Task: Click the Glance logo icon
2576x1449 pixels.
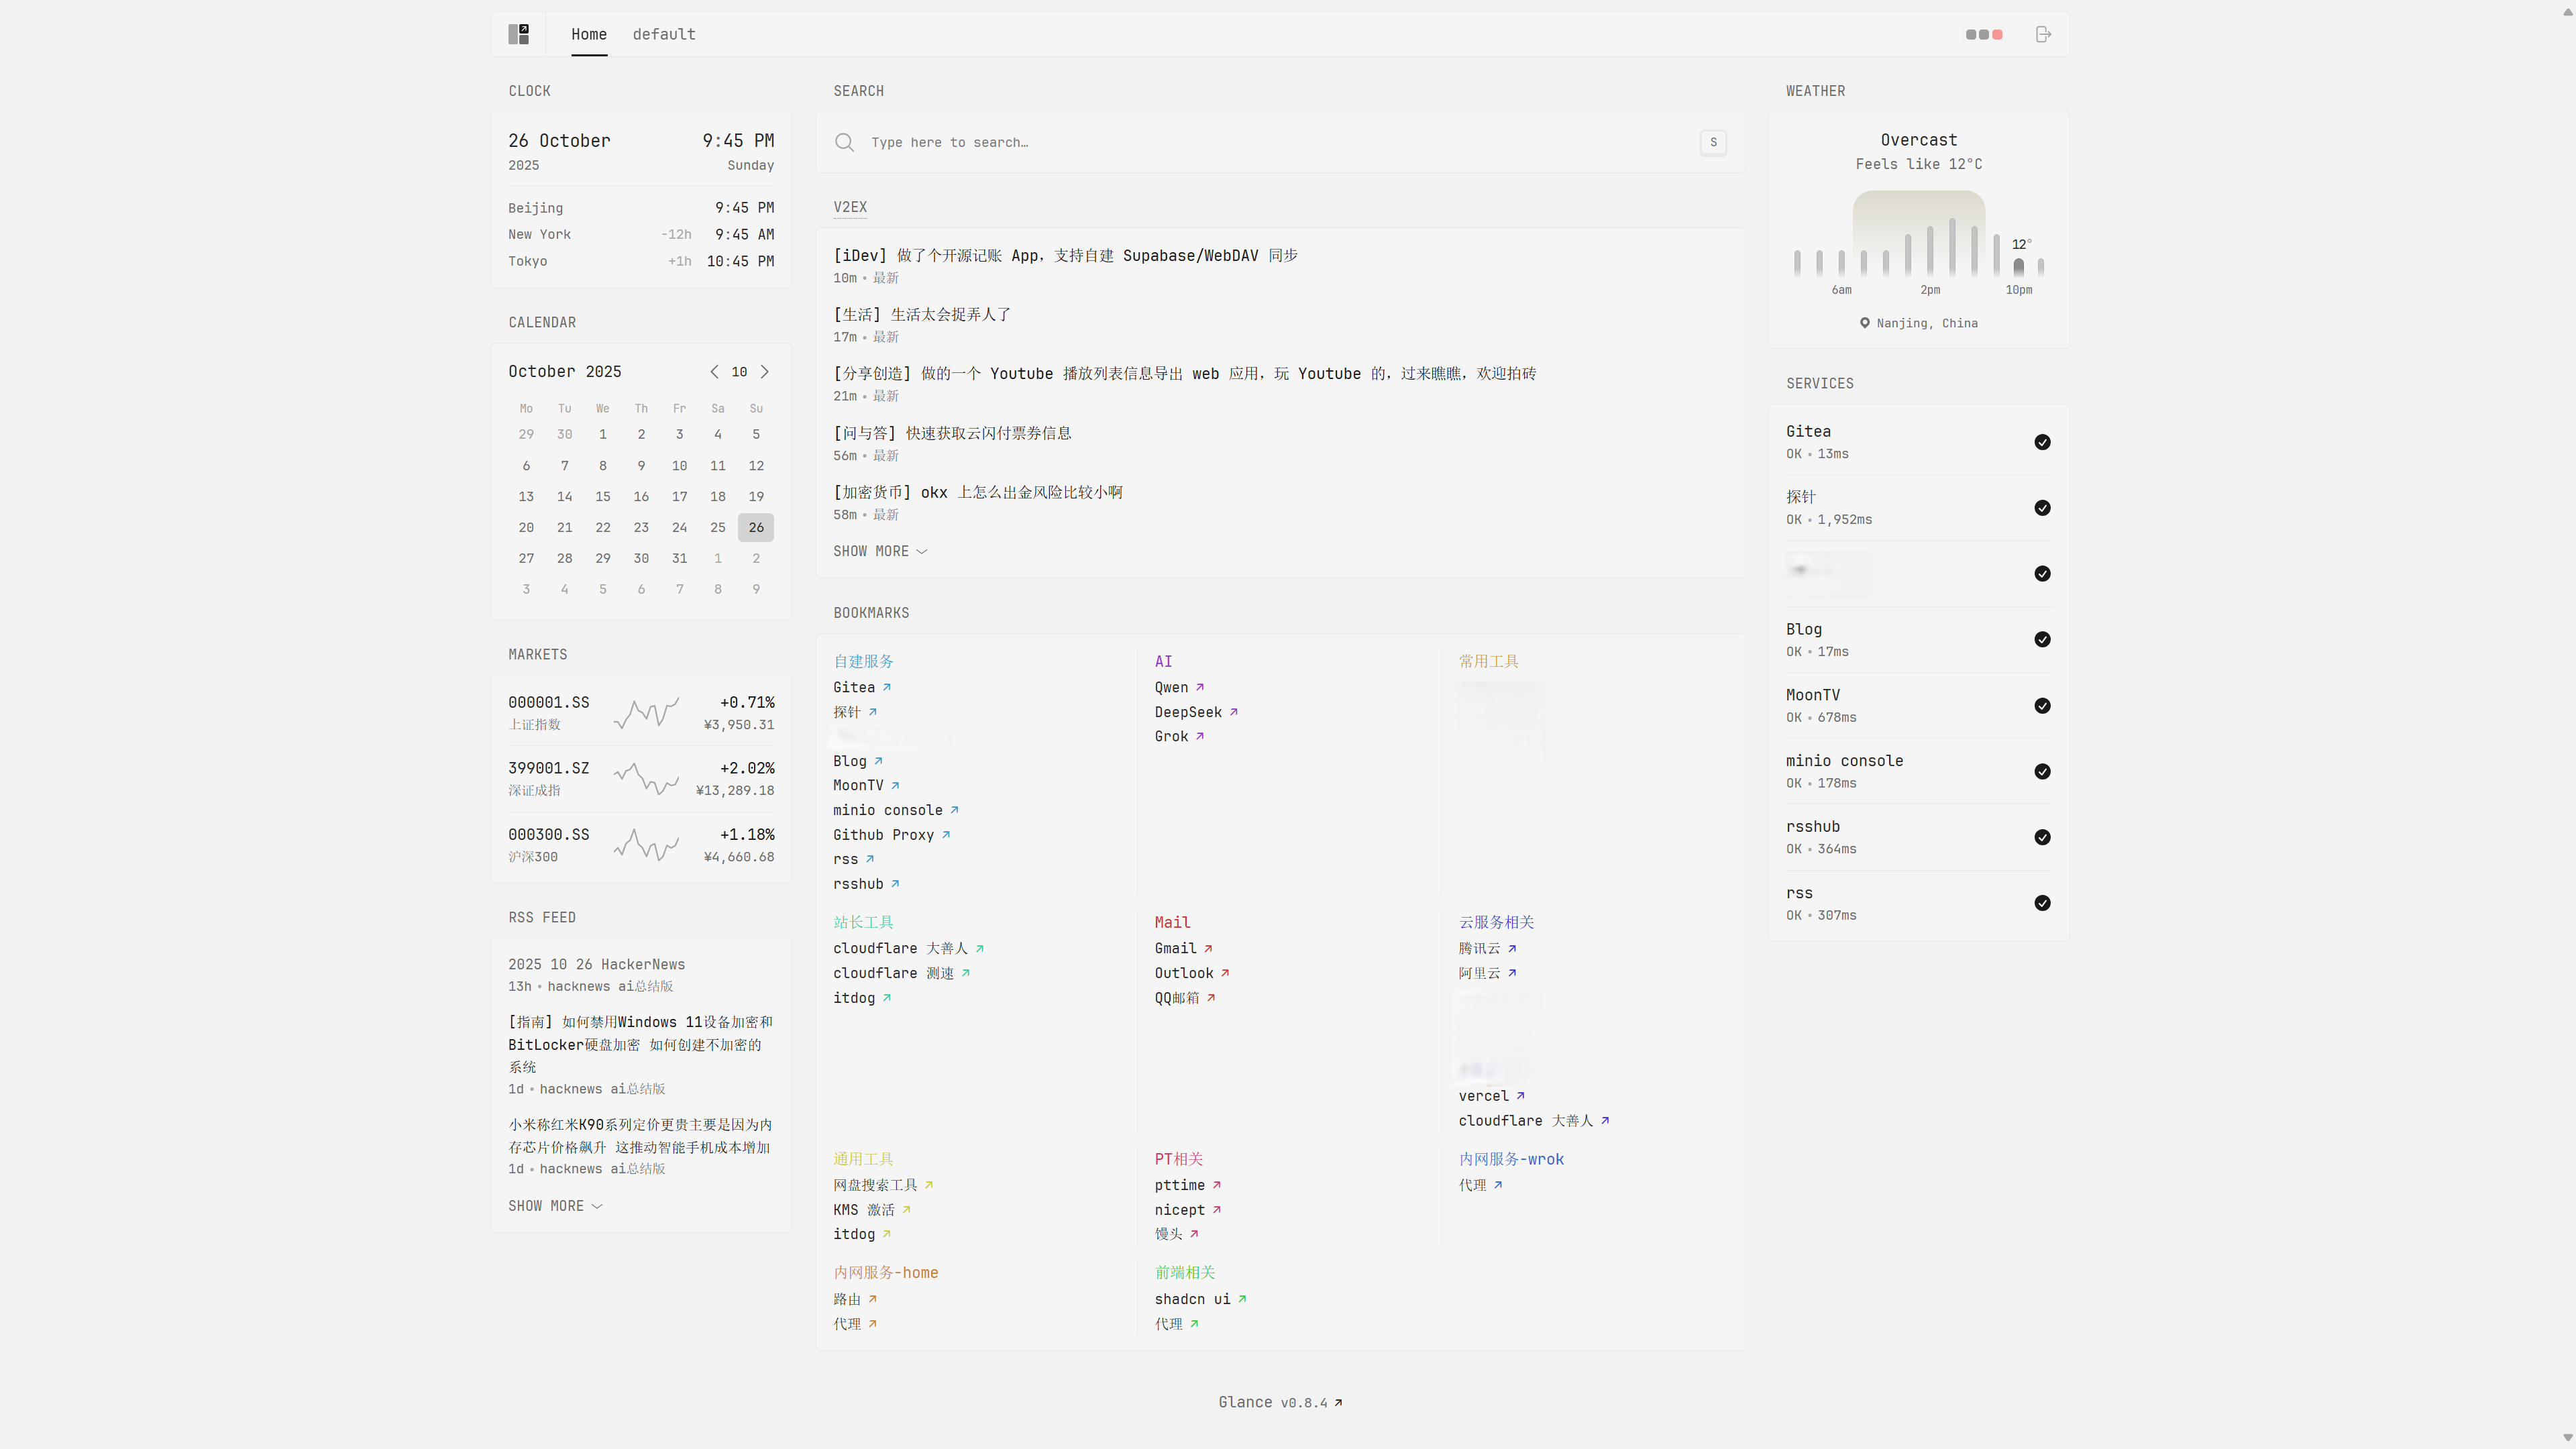Action: pos(518,34)
